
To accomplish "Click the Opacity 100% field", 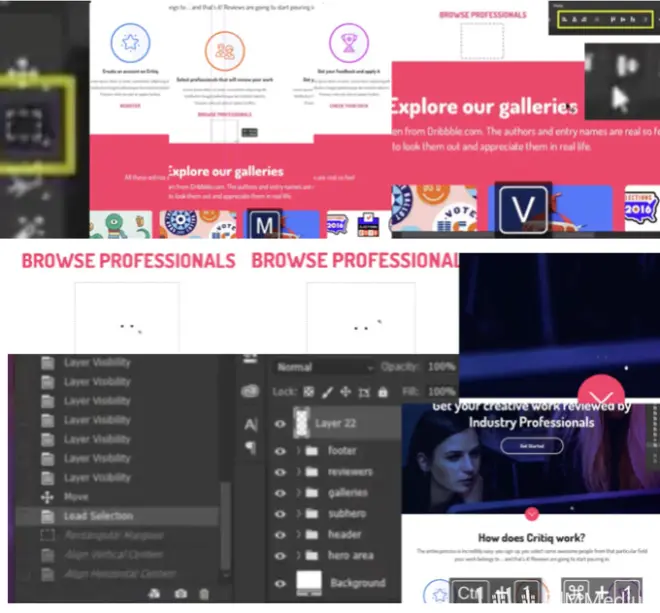I will coord(441,367).
